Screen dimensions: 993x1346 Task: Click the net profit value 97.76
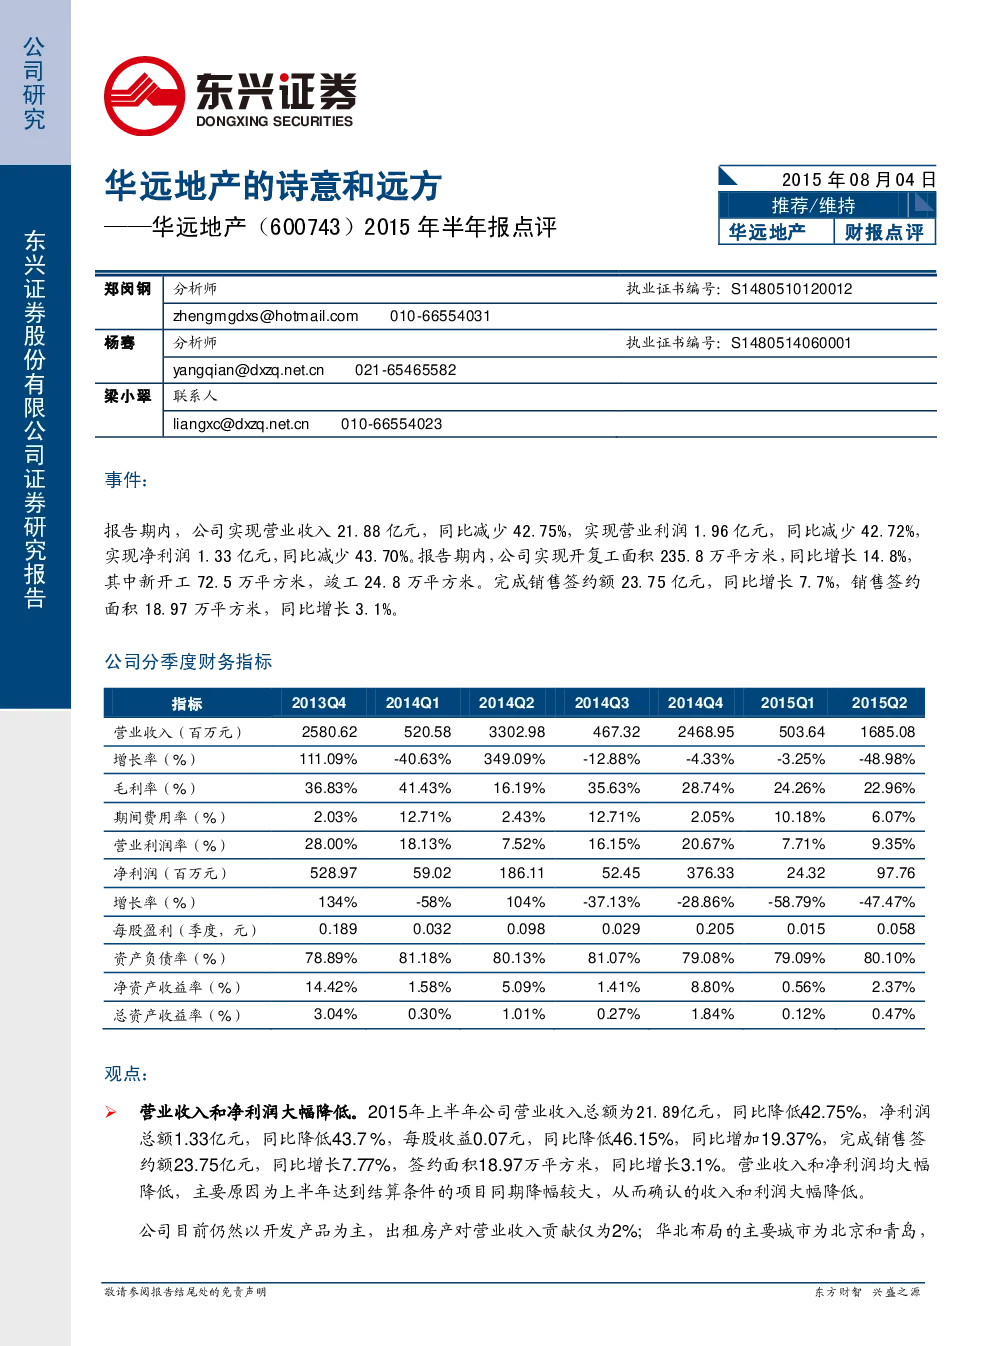(896, 873)
